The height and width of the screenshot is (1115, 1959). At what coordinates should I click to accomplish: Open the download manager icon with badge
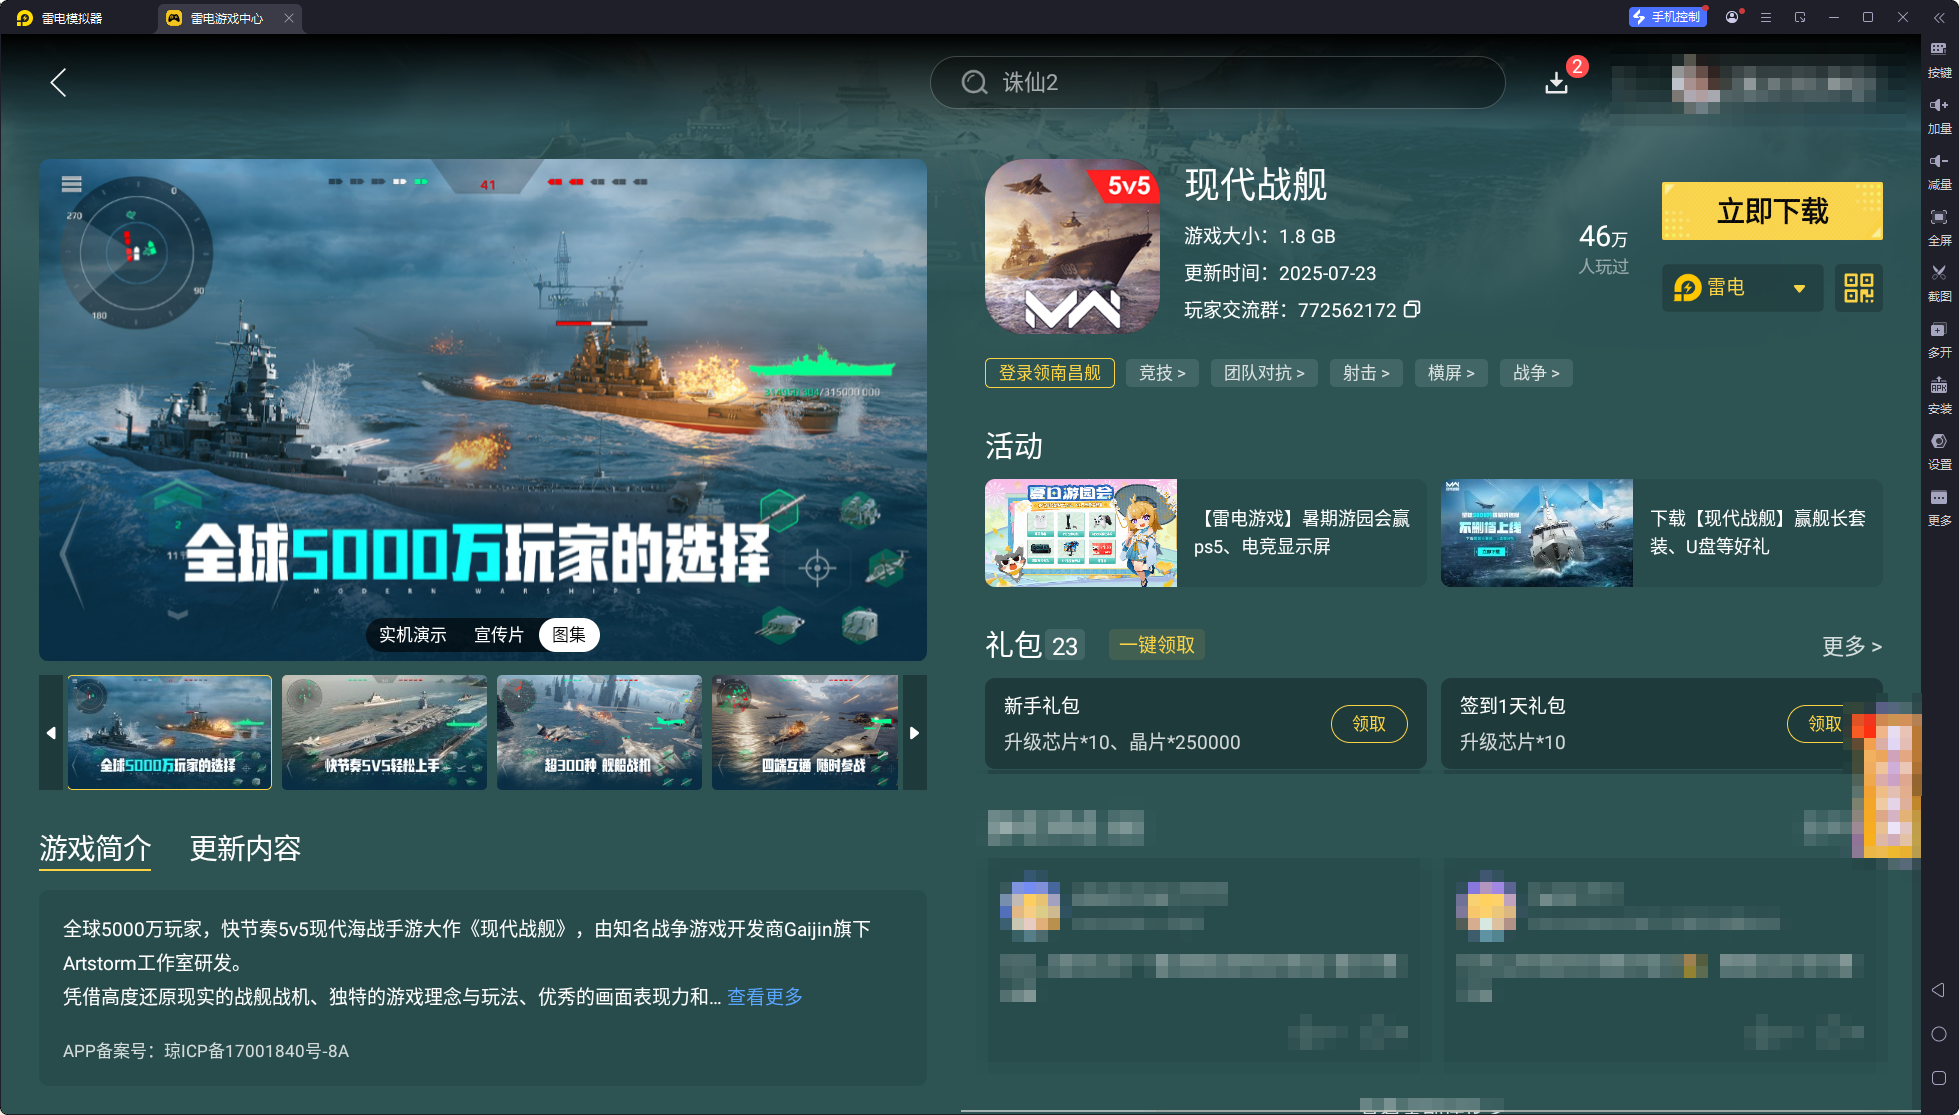coord(1556,82)
